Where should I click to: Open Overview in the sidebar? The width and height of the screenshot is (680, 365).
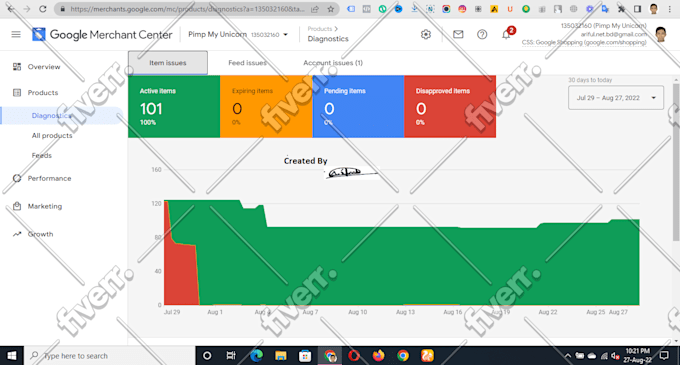point(44,67)
